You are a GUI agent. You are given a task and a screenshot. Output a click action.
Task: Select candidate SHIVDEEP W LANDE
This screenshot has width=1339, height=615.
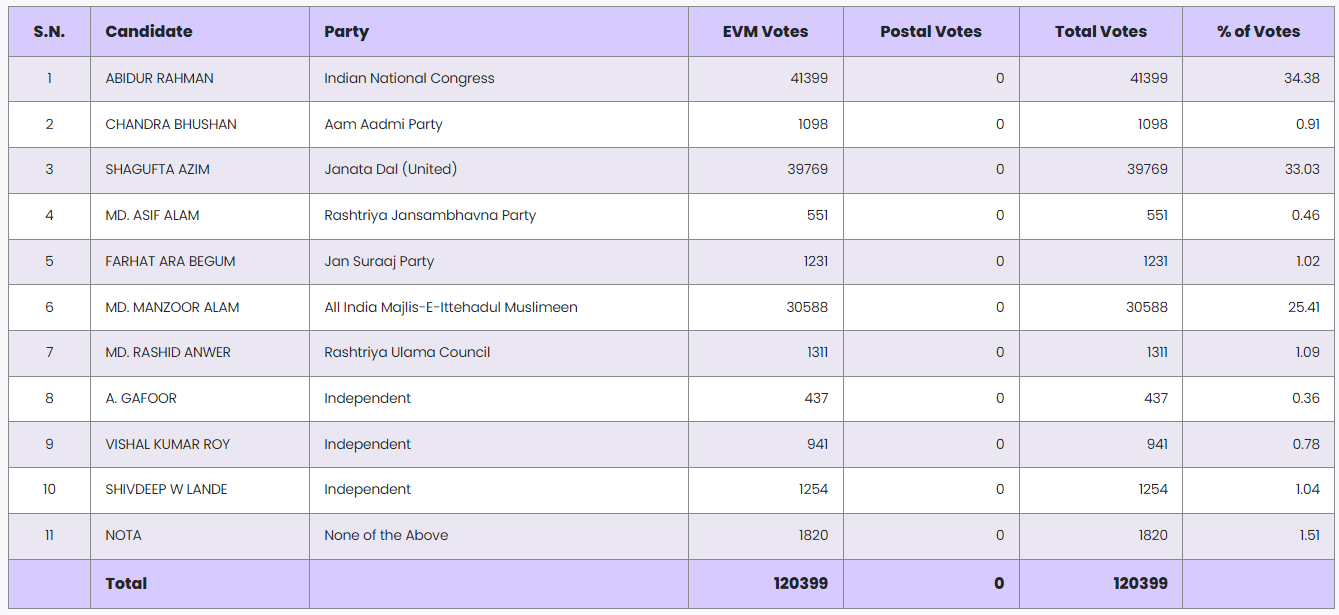tap(166, 489)
